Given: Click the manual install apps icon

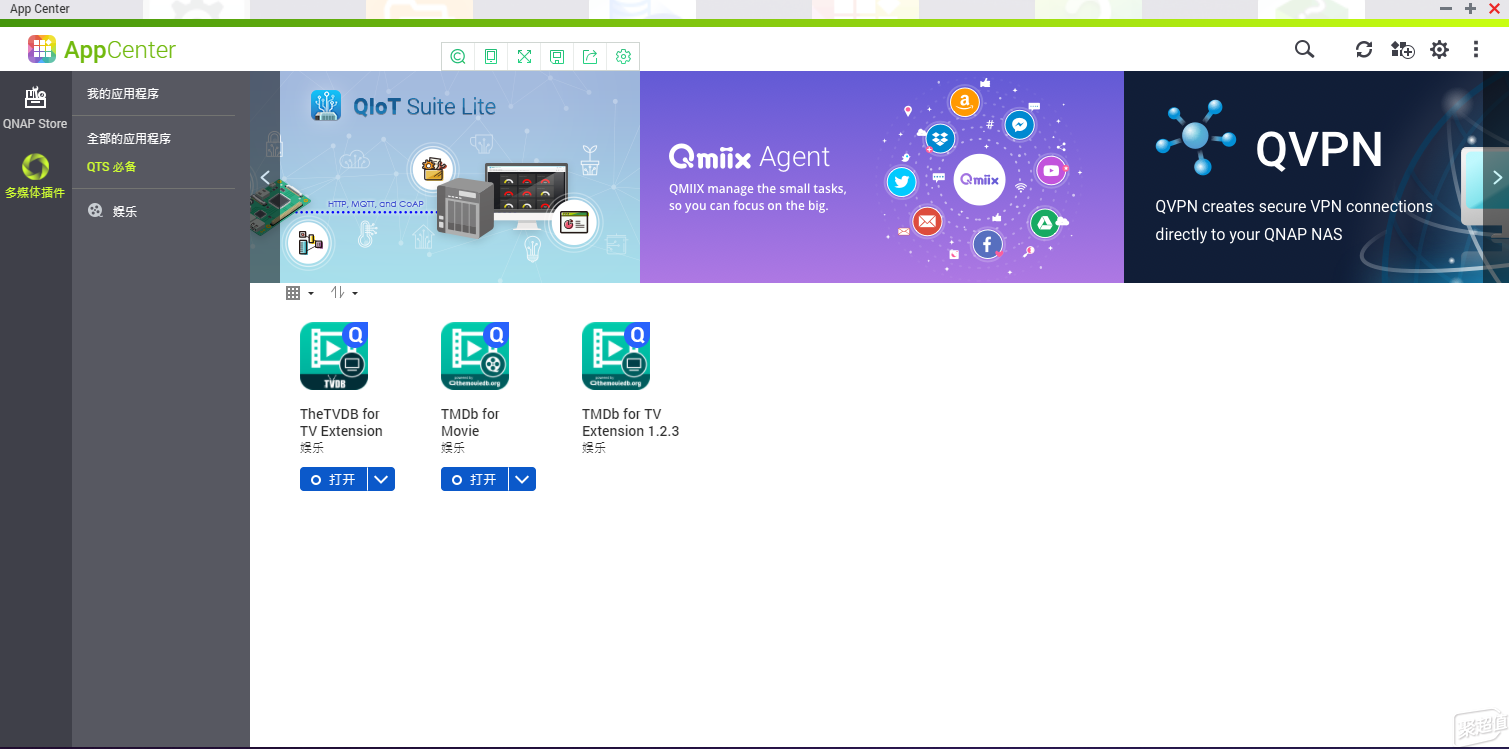Looking at the screenshot, I should point(1402,49).
